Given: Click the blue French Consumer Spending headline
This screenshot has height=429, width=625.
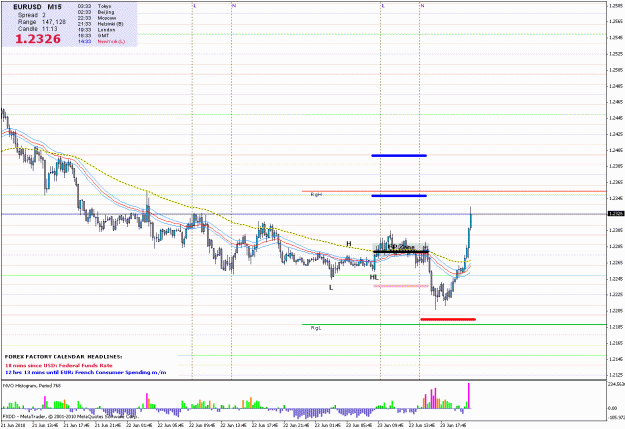Looking at the screenshot, I should pos(85,372).
